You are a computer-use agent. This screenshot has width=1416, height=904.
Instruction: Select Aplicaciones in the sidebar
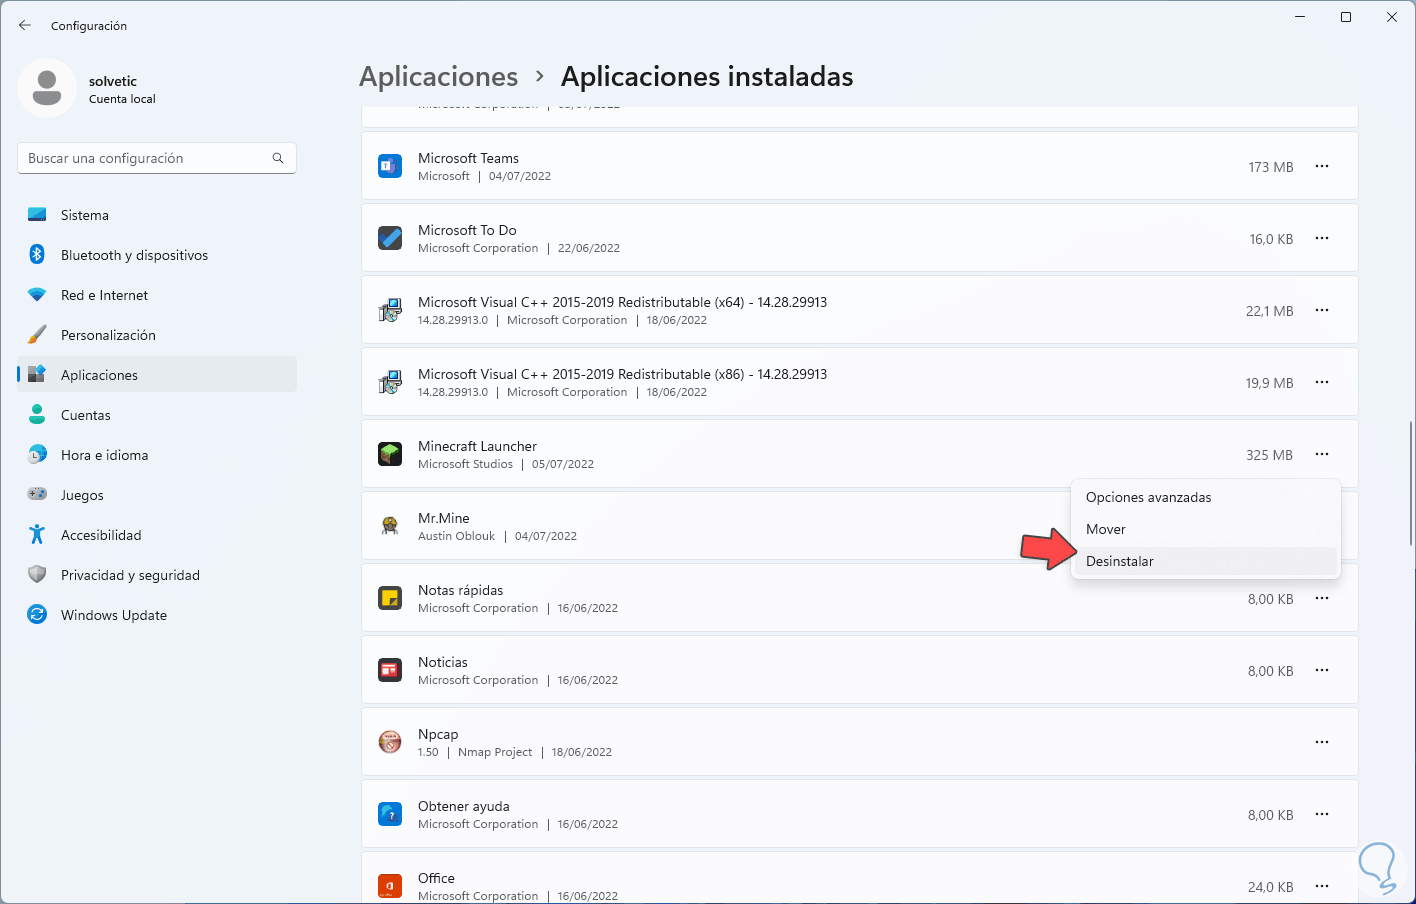pyautogui.click(x=157, y=375)
